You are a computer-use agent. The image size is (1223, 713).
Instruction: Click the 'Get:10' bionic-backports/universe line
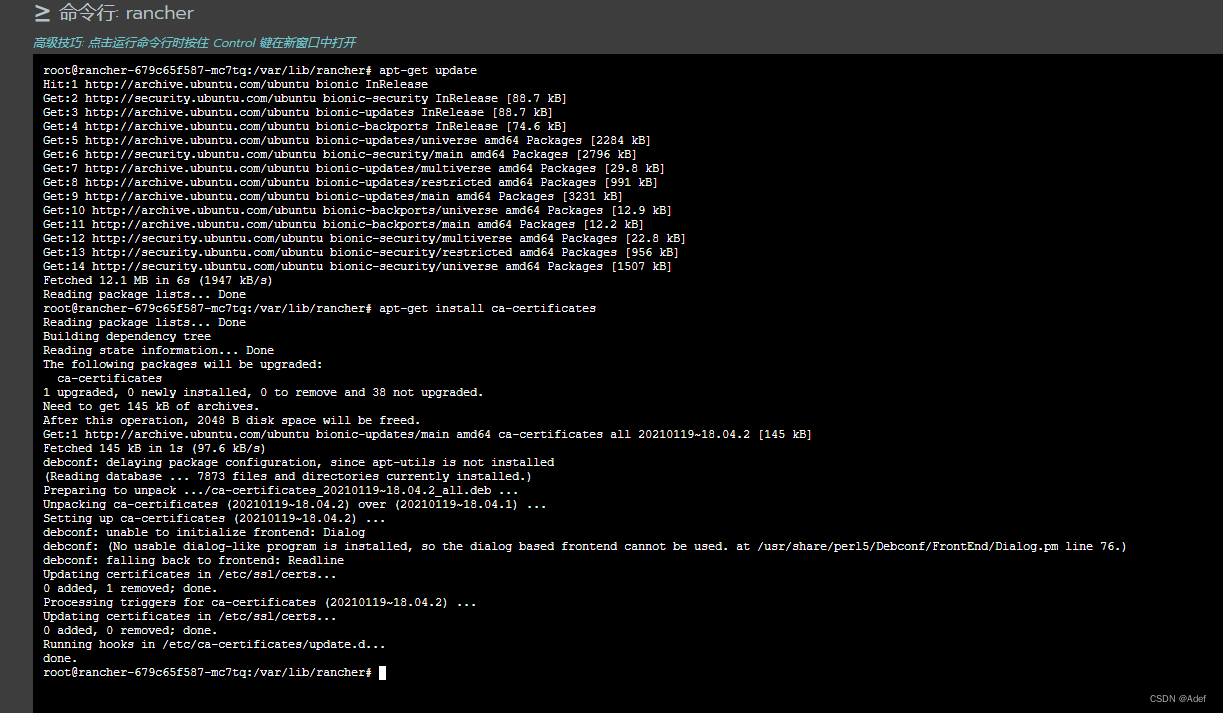(357, 210)
